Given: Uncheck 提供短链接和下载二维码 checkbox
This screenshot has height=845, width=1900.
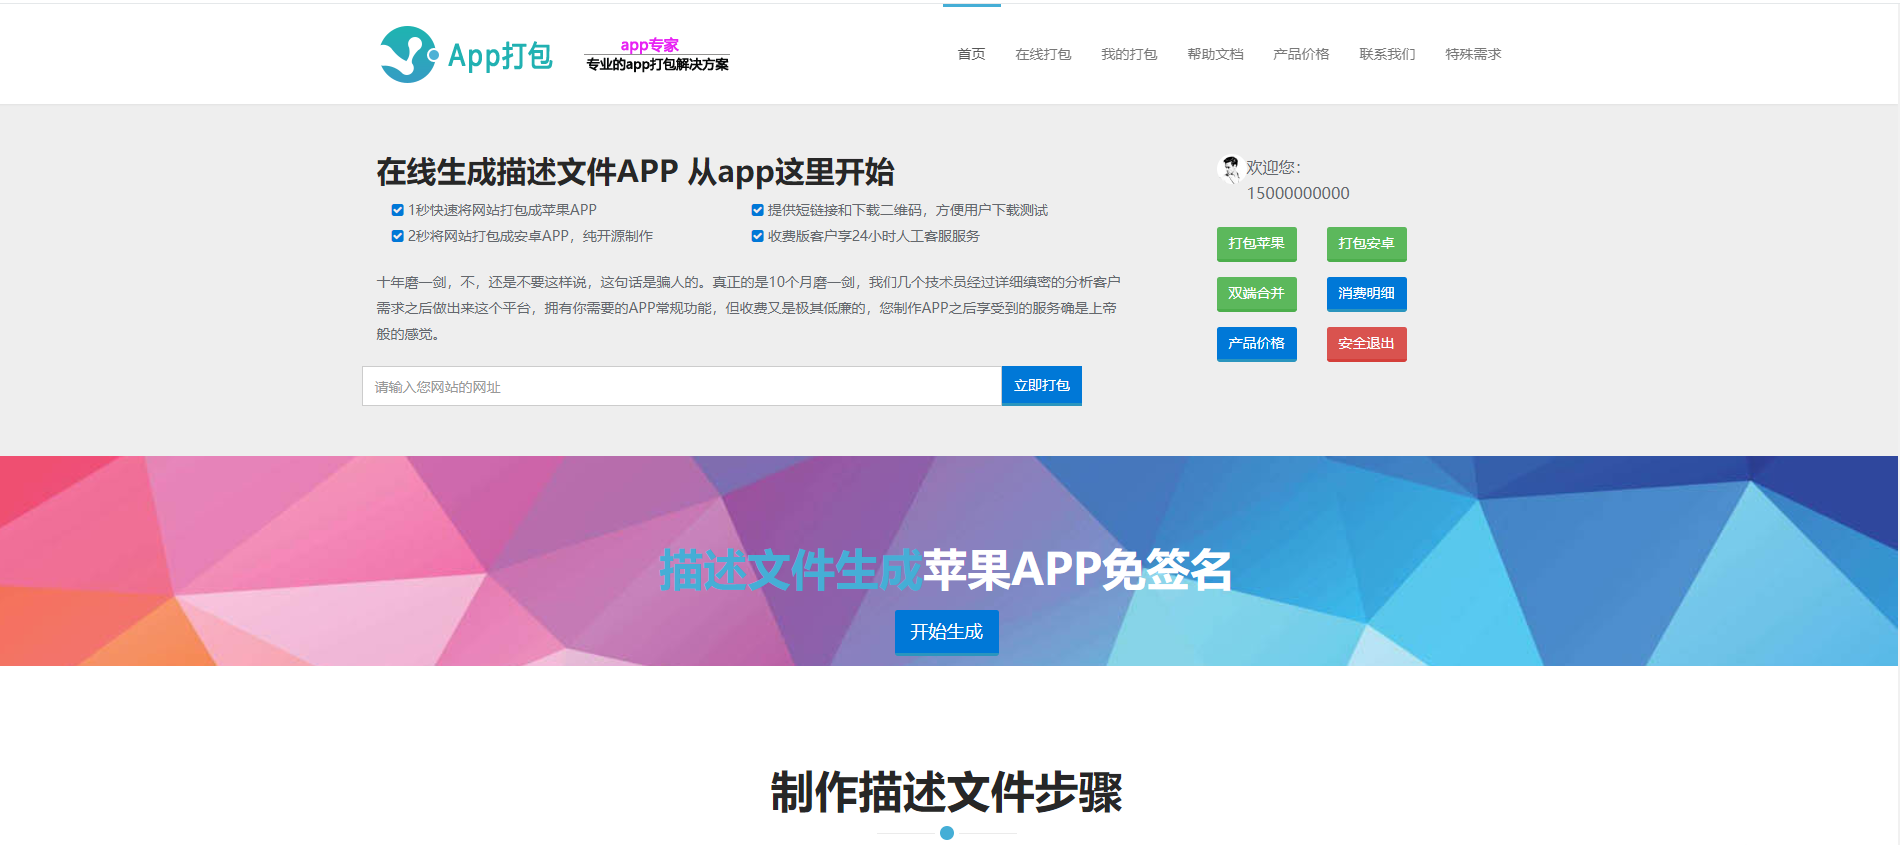Looking at the screenshot, I should click(757, 210).
